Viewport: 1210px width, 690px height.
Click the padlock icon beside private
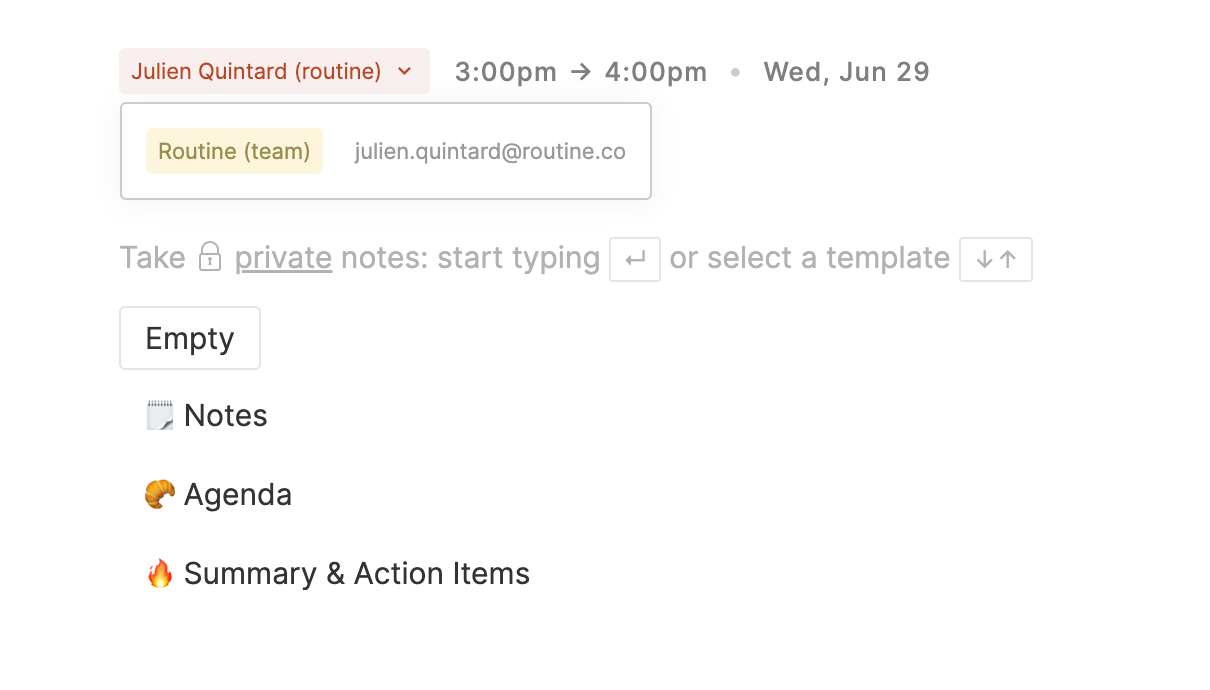(210, 257)
